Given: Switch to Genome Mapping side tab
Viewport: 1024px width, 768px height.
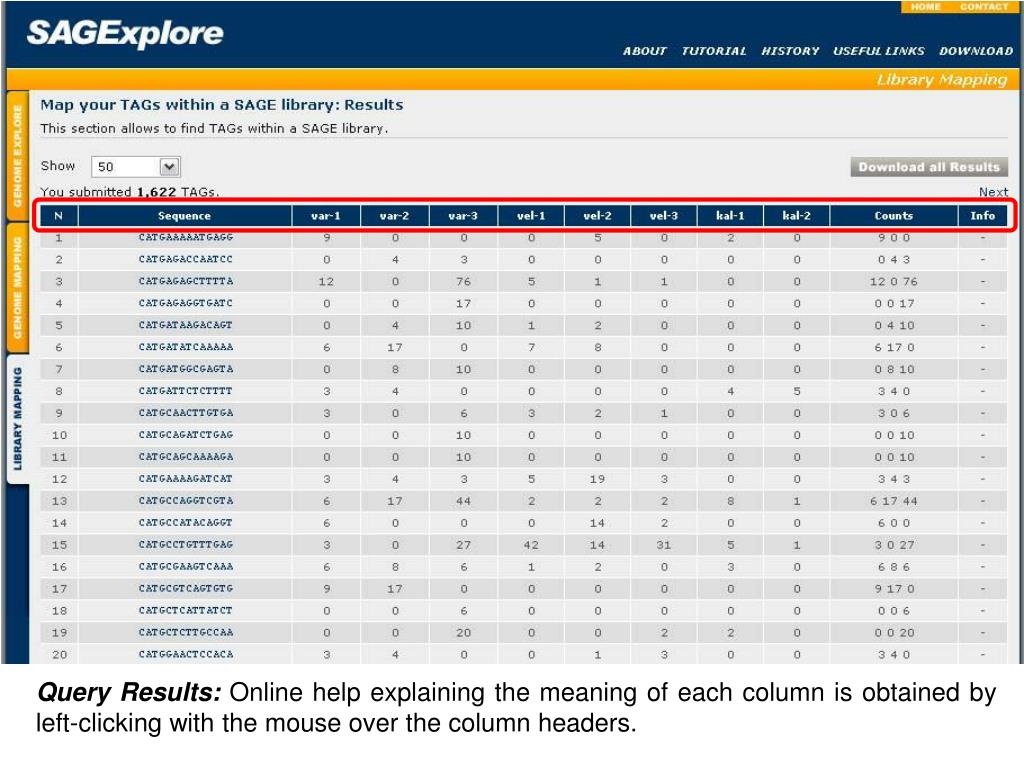Looking at the screenshot, I should point(17,285).
